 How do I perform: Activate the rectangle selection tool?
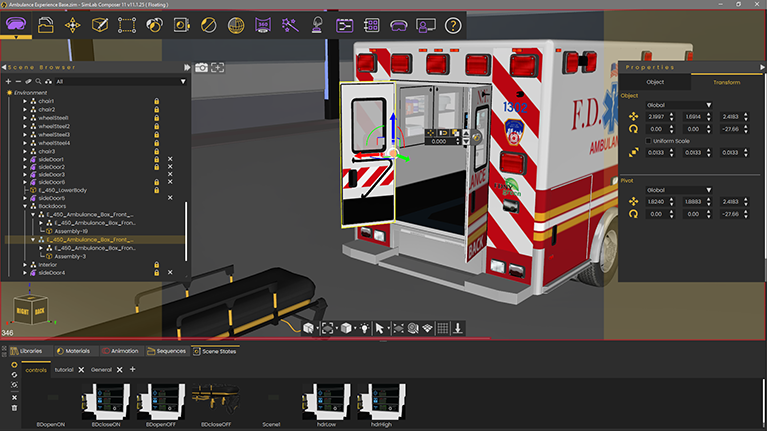(x=127, y=25)
